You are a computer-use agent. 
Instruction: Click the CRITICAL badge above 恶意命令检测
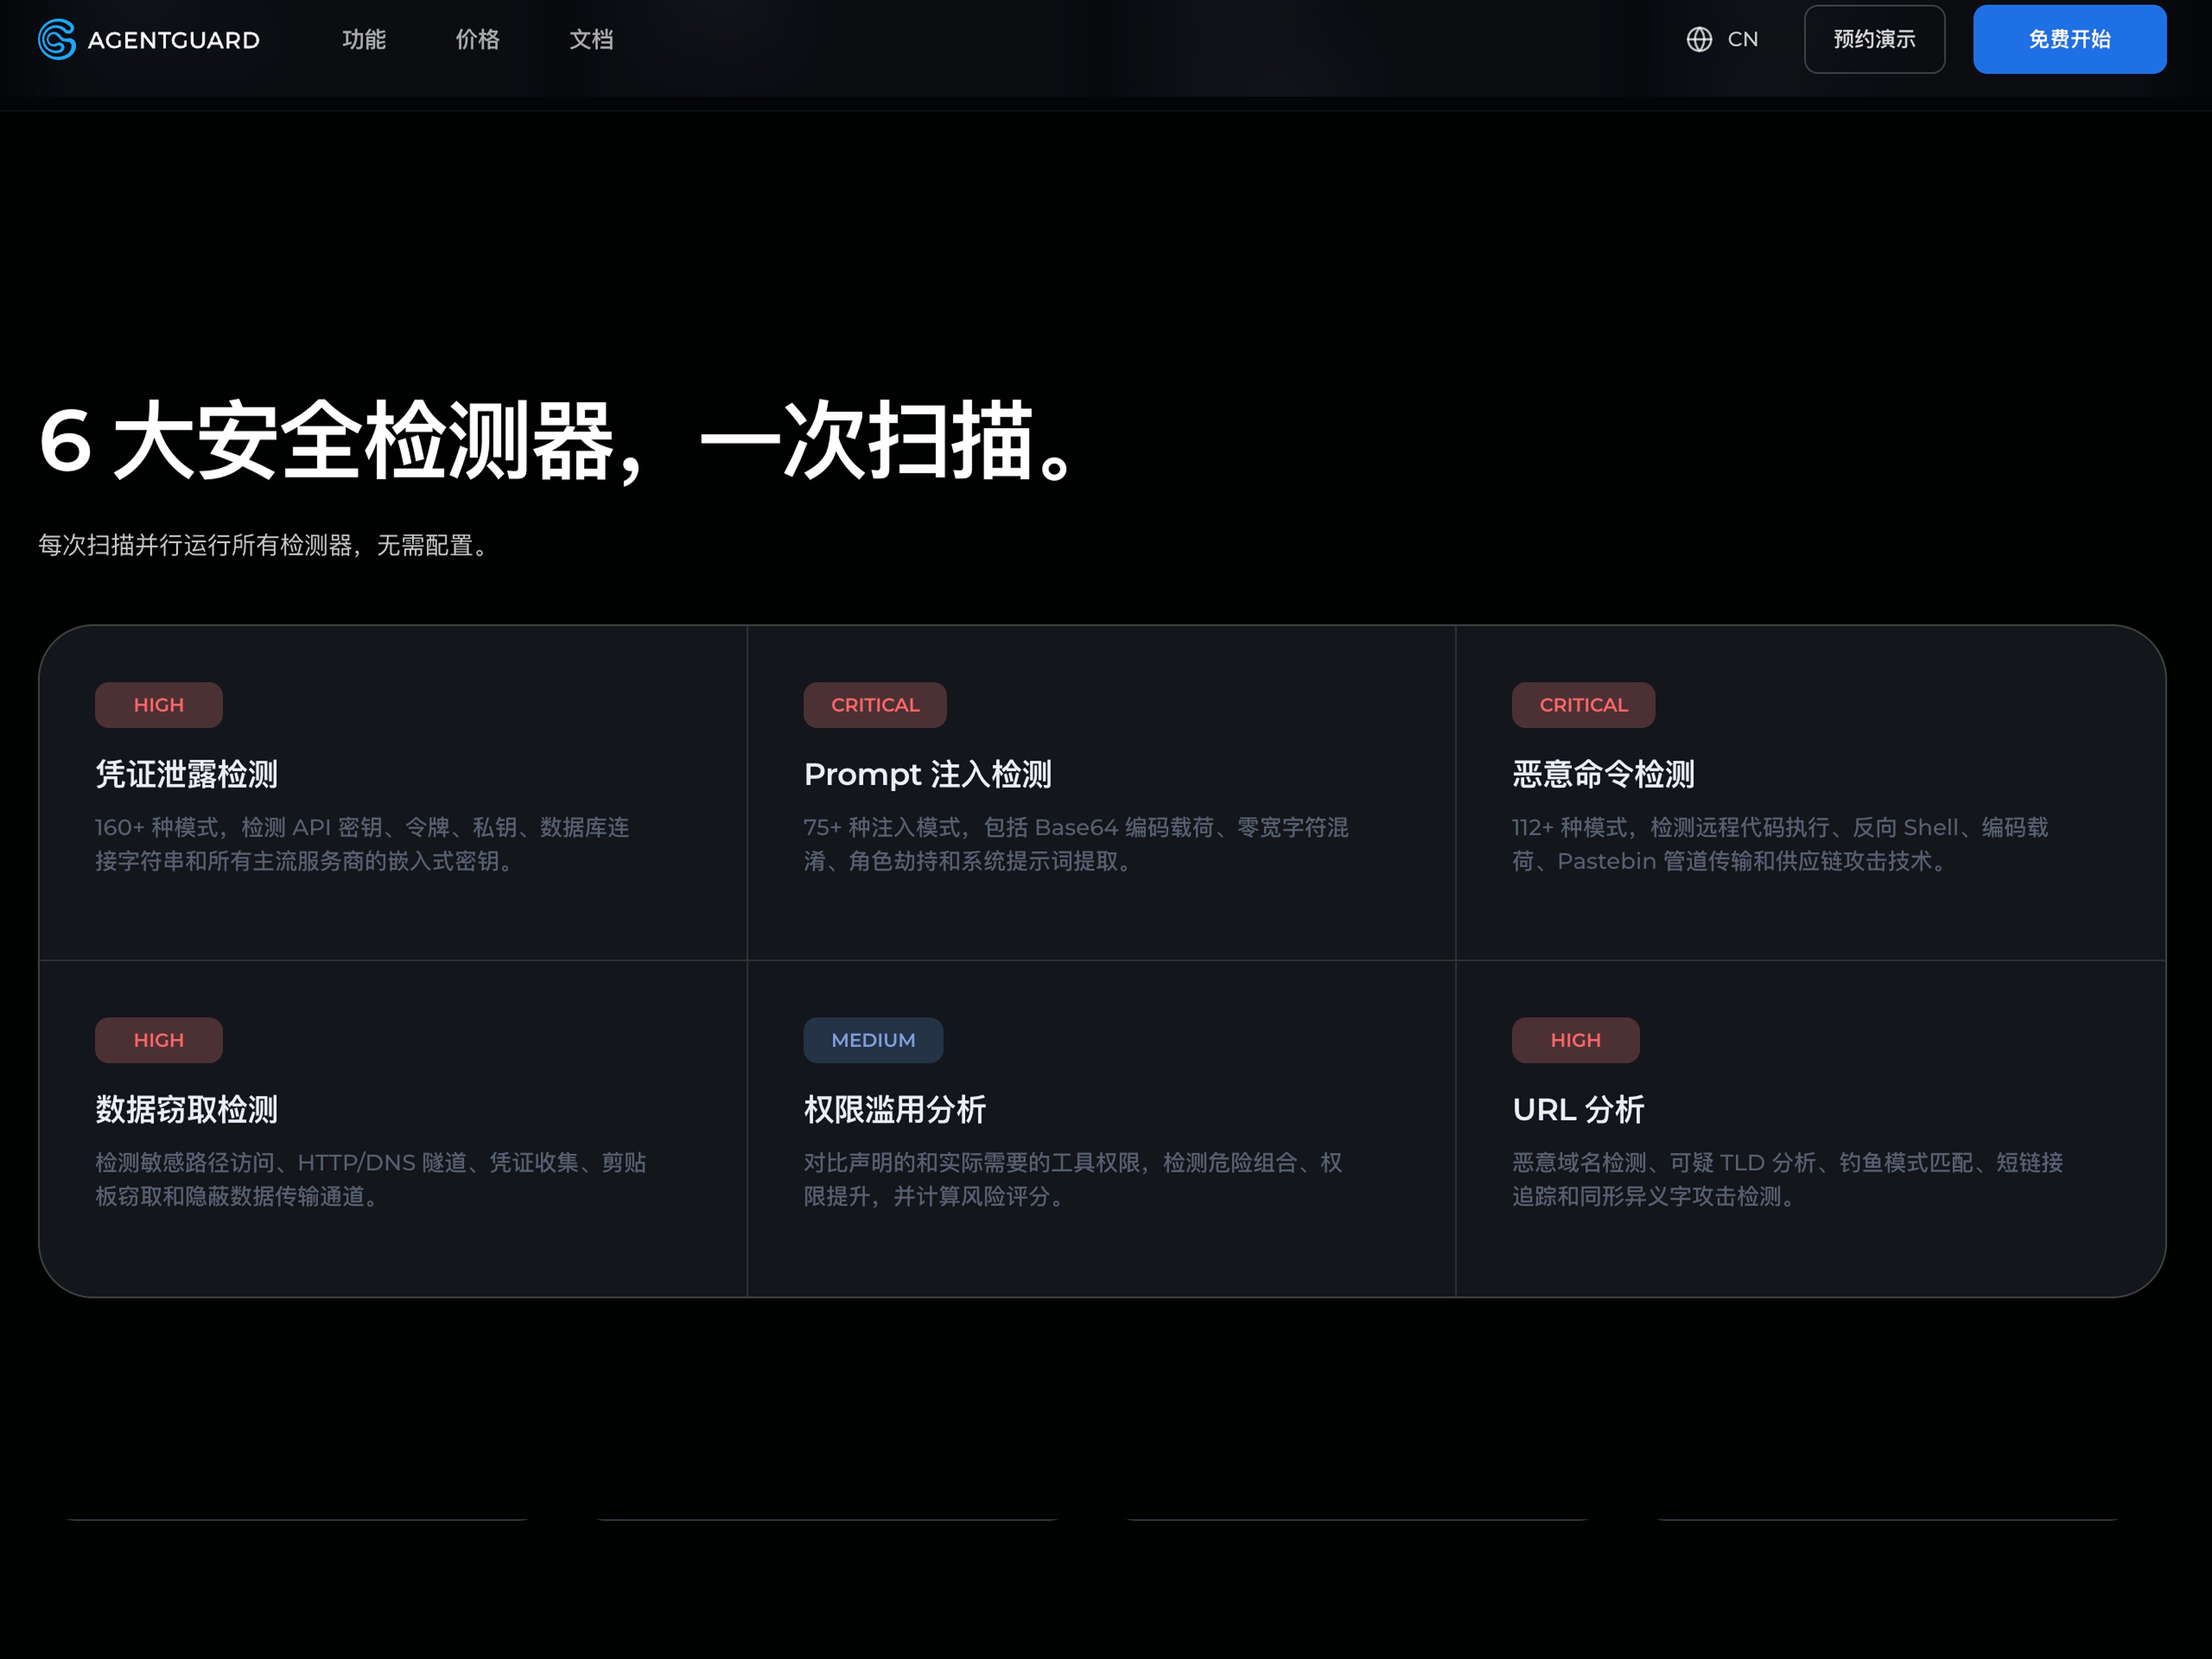point(1583,705)
